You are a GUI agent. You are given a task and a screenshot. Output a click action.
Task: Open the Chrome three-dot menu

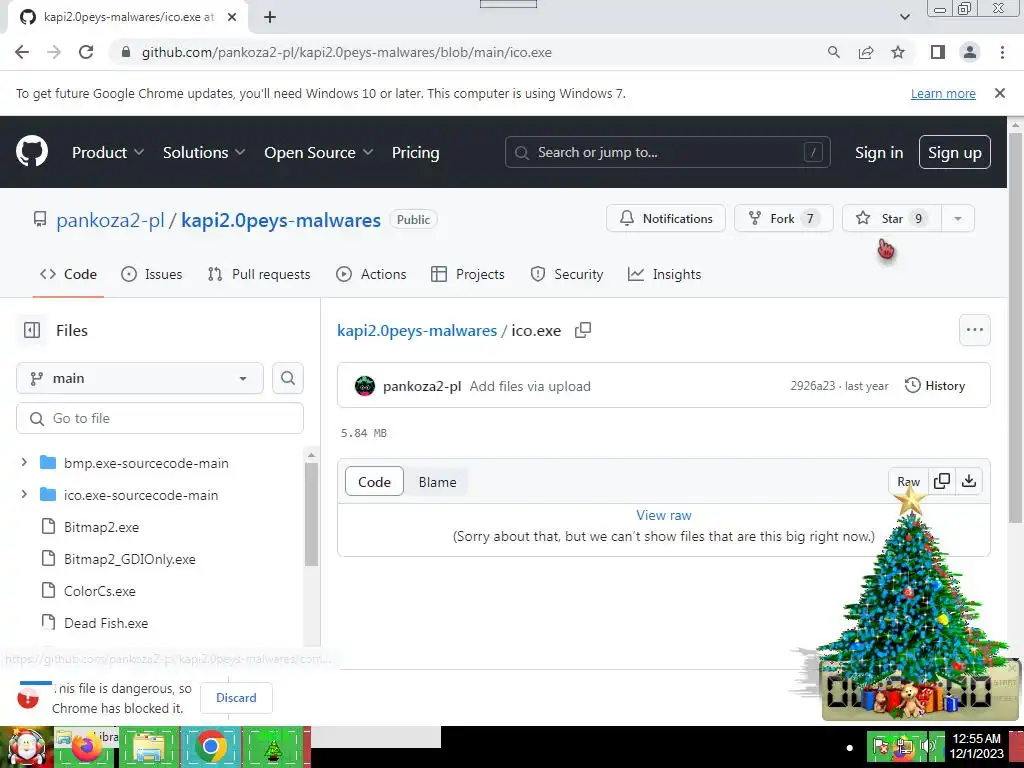[1002, 52]
